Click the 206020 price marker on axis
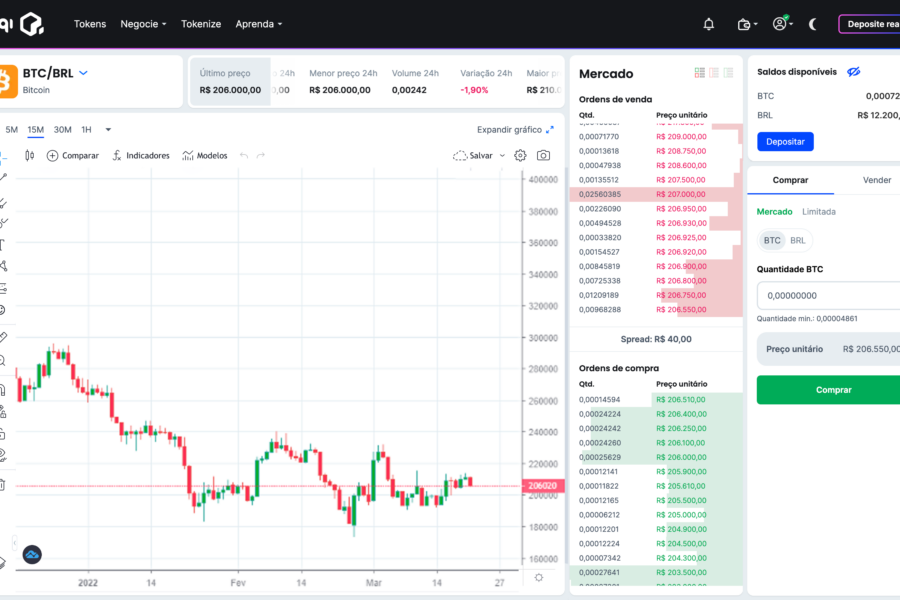 (543, 486)
